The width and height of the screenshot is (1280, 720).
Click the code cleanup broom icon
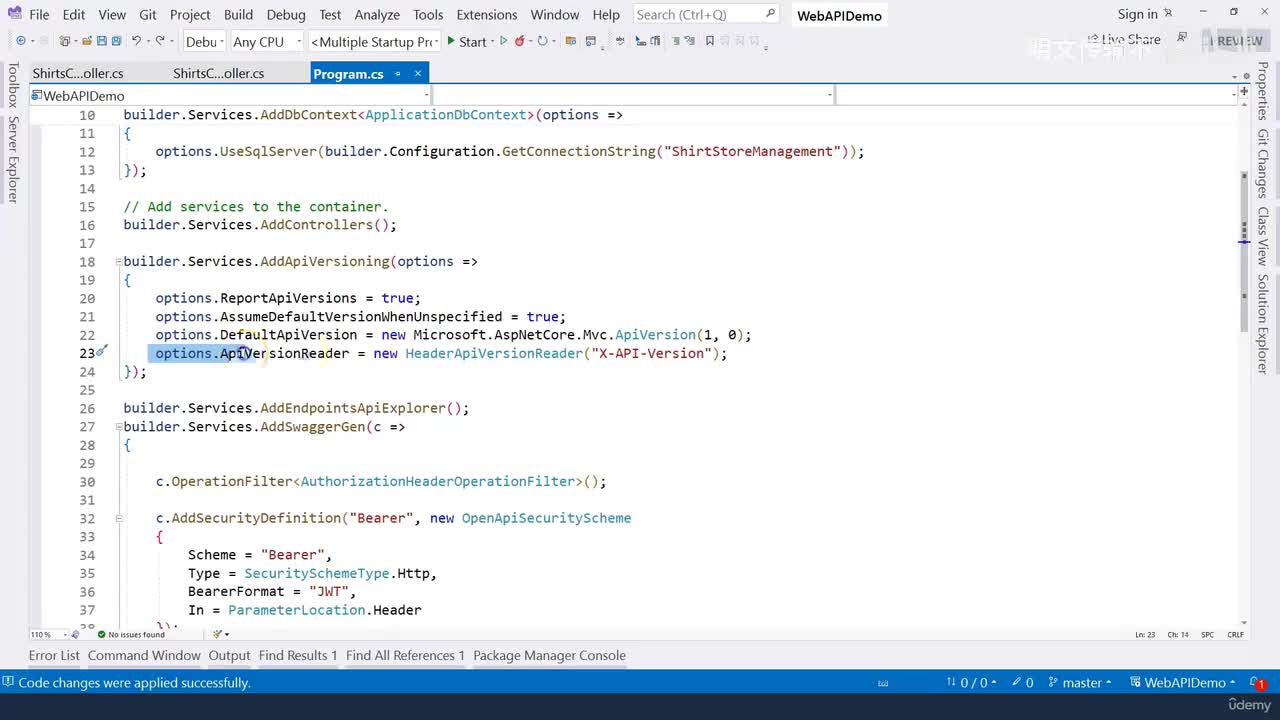click(x=219, y=634)
